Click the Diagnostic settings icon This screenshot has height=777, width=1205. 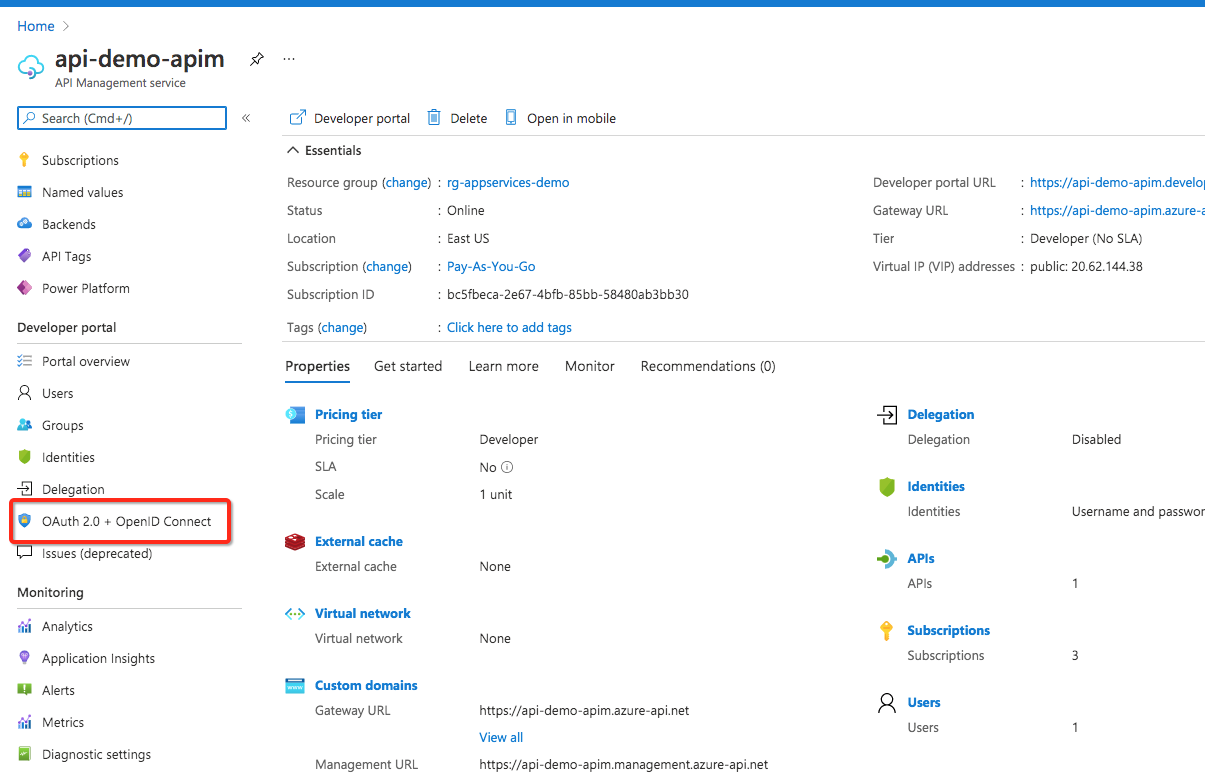pyautogui.click(x=25, y=754)
